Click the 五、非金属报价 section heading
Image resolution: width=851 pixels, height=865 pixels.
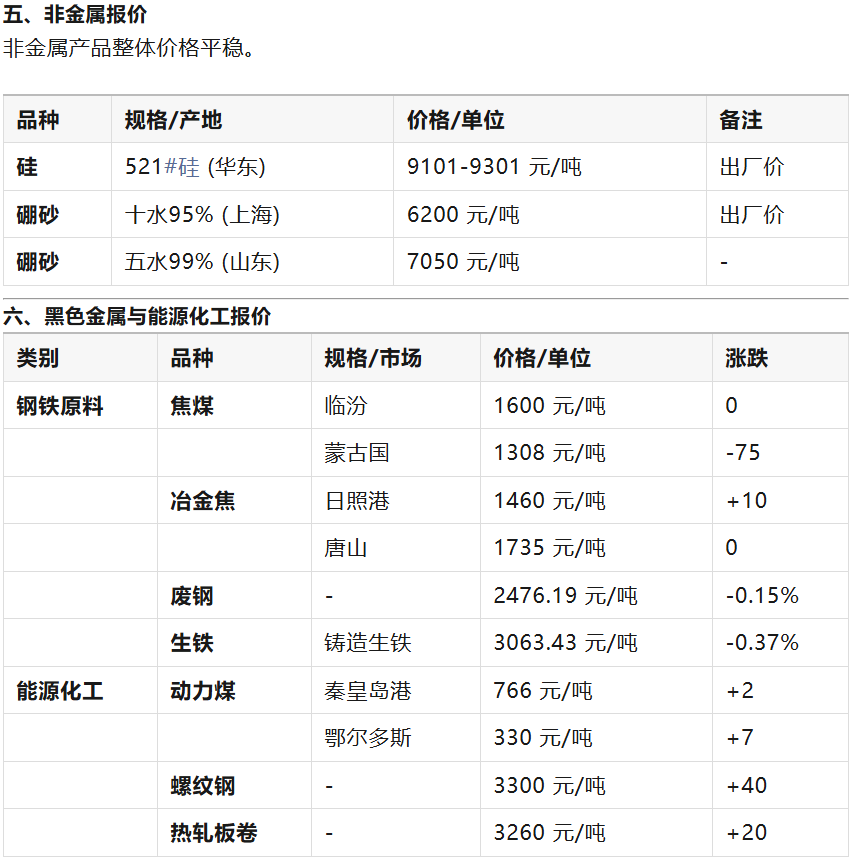click(75, 14)
